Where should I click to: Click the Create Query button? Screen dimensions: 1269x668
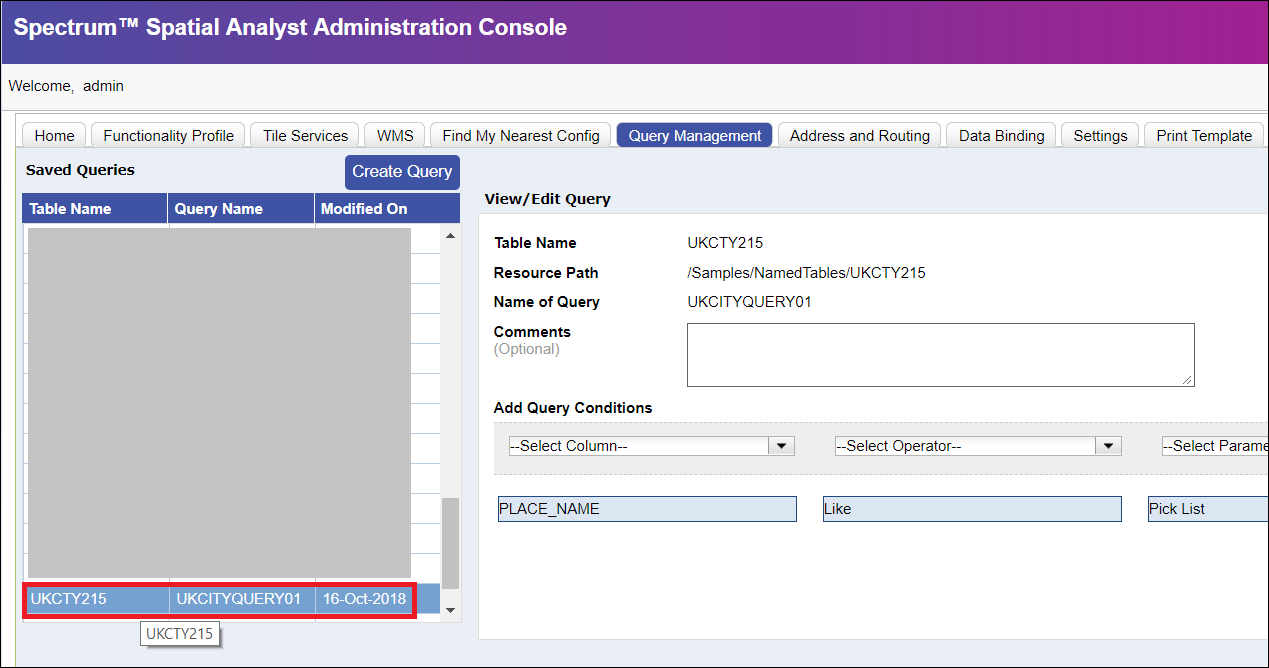[x=402, y=172]
